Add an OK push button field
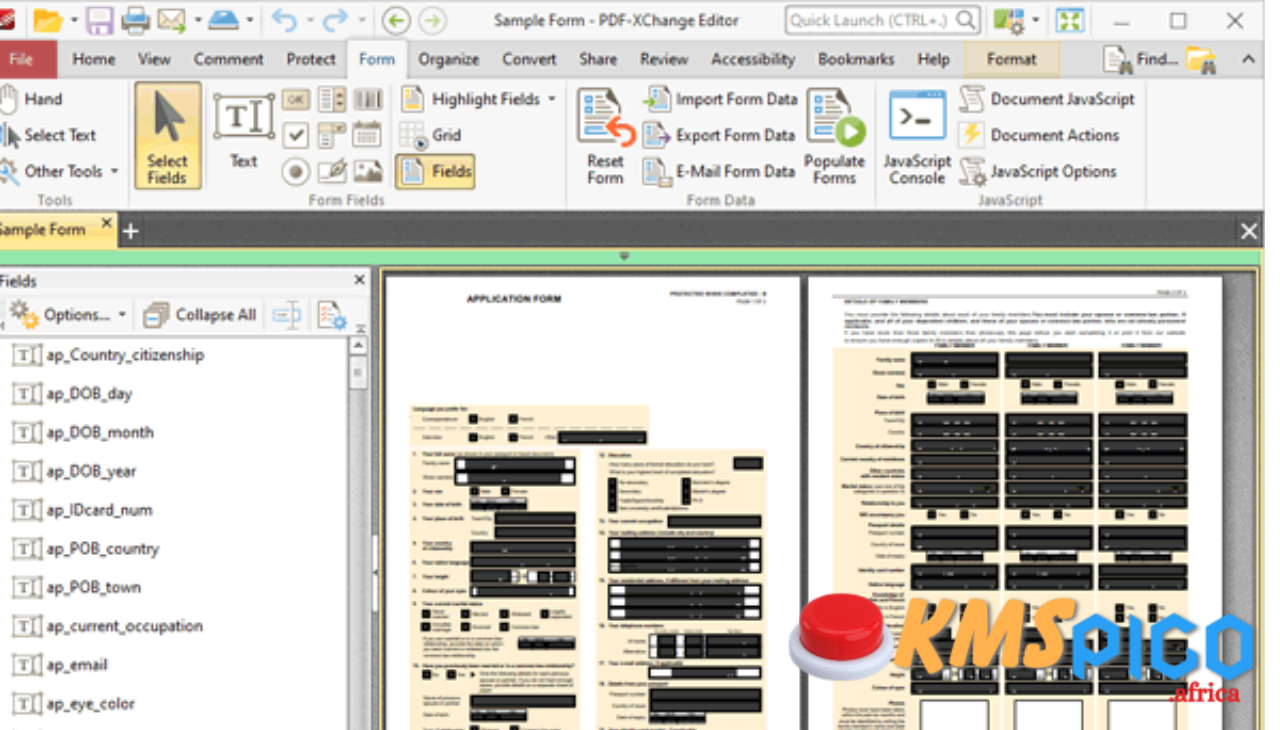The image size is (1280, 730). pyautogui.click(x=295, y=99)
